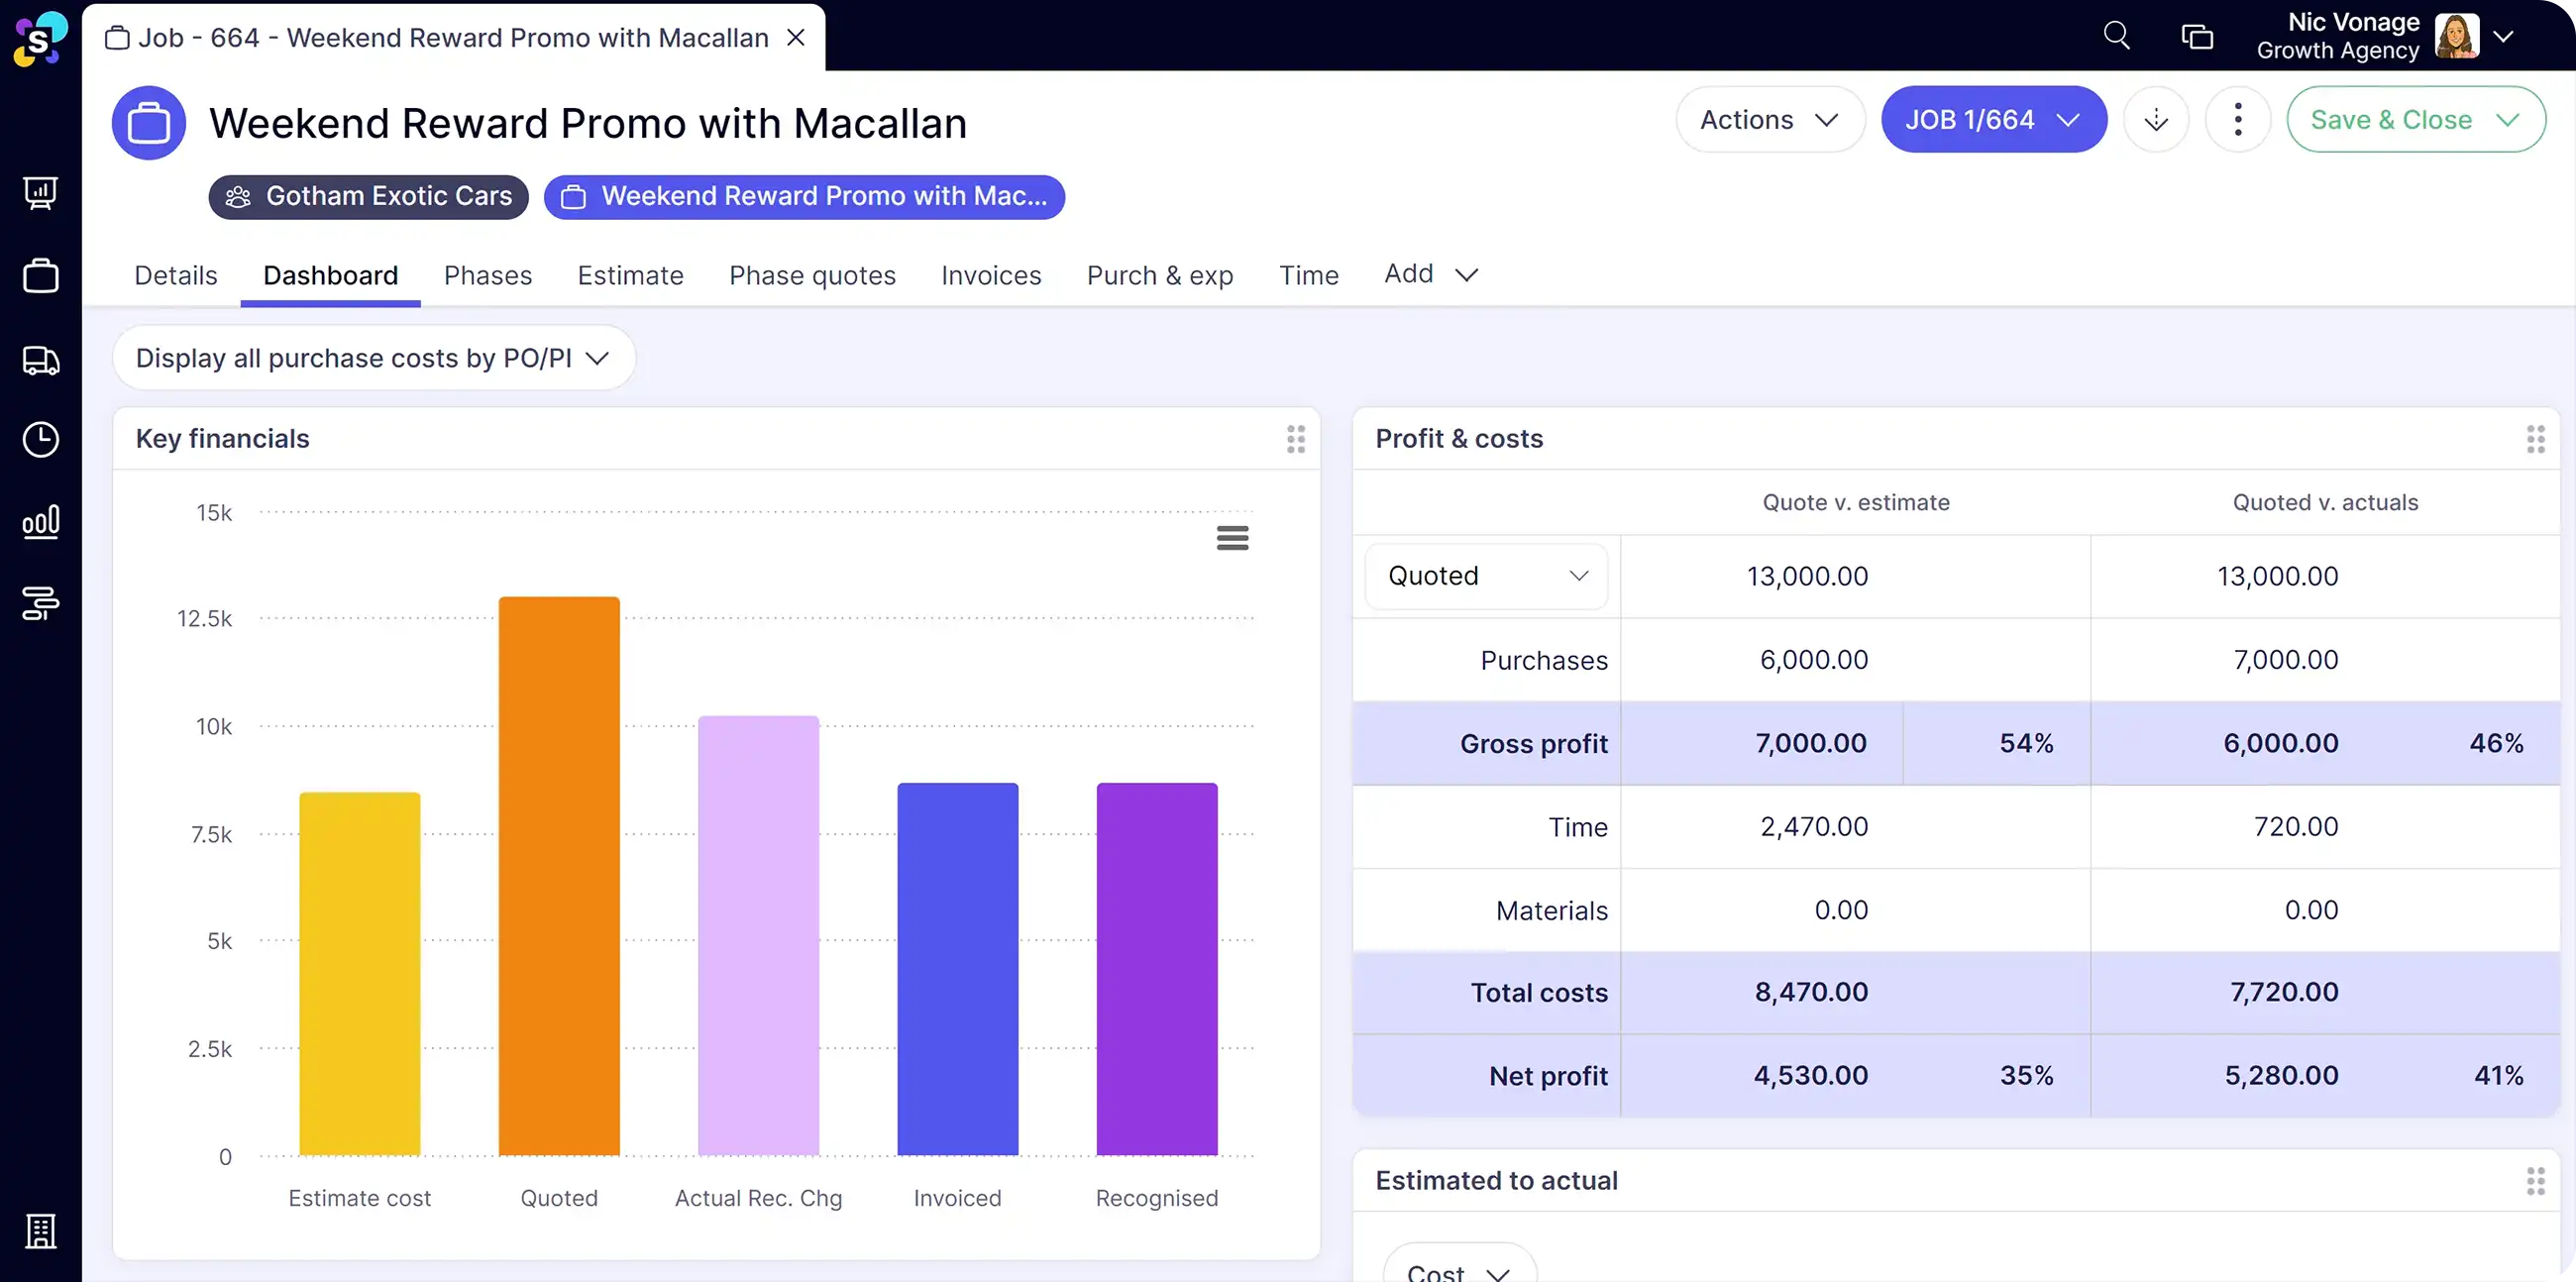The width and height of the screenshot is (2576, 1282).
Task: Click the search magnifier icon
Action: 2116,36
